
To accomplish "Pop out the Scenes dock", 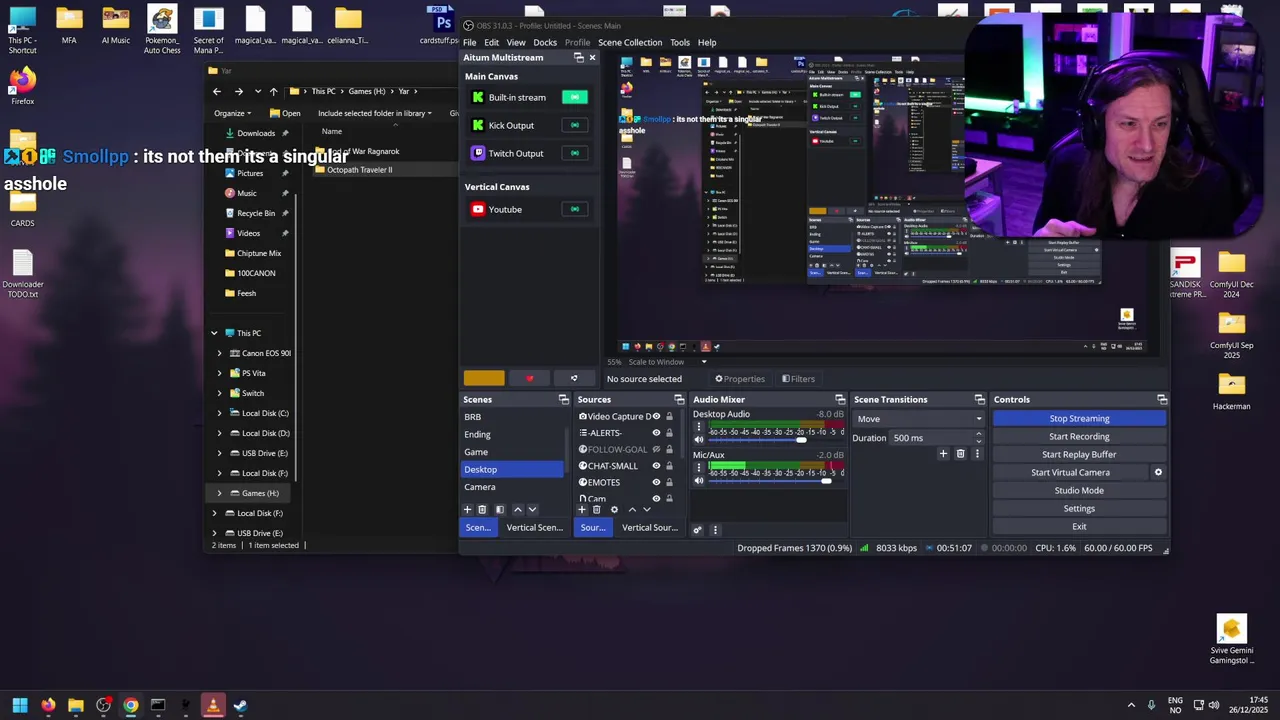I will point(563,399).
